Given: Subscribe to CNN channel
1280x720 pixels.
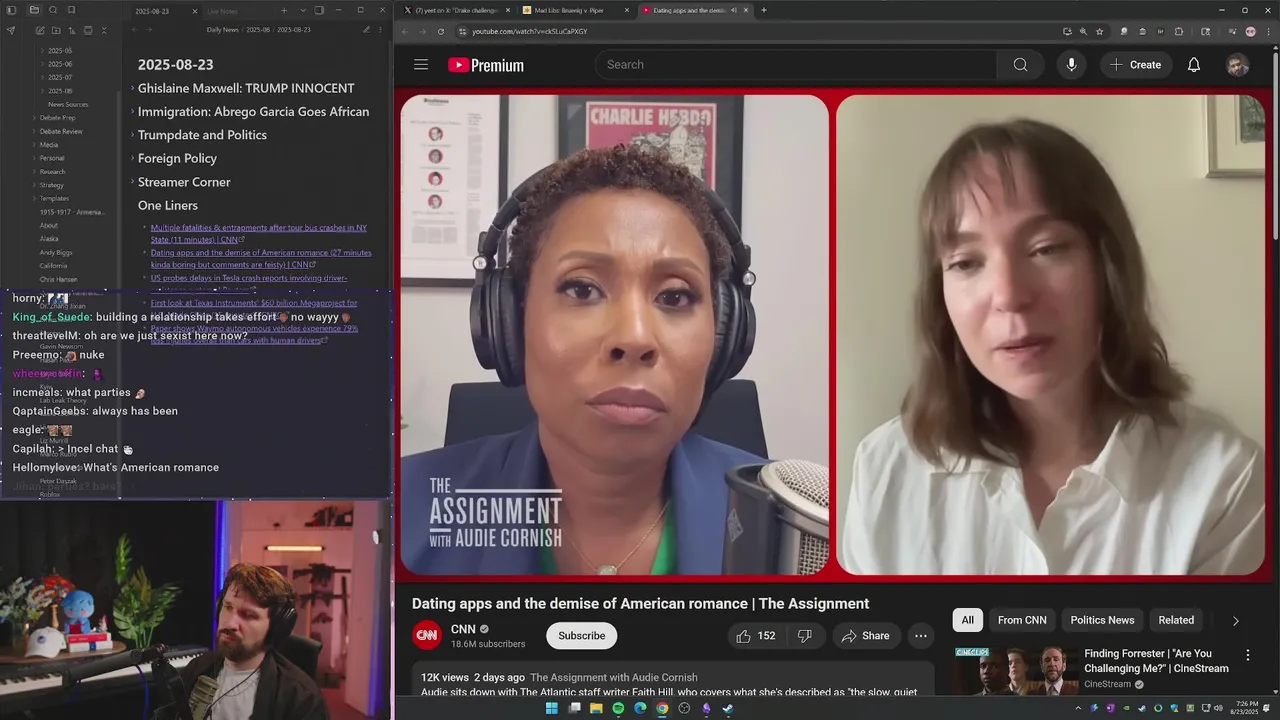Looking at the screenshot, I should (x=581, y=636).
